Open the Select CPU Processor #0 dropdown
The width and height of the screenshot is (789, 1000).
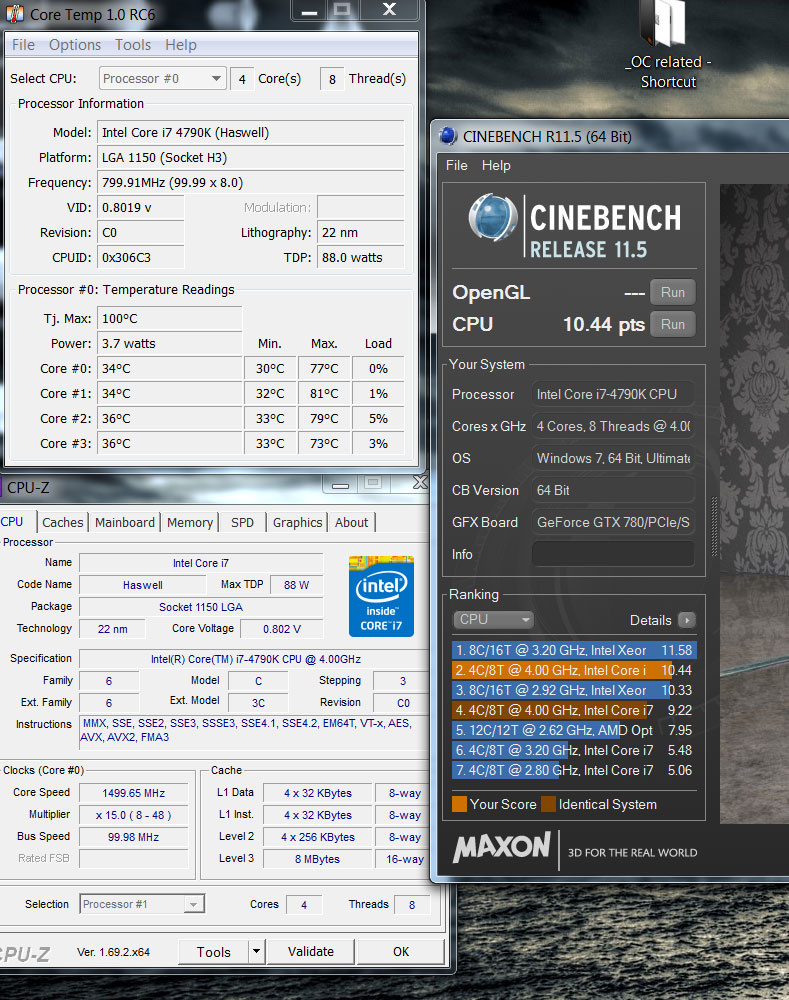point(163,78)
